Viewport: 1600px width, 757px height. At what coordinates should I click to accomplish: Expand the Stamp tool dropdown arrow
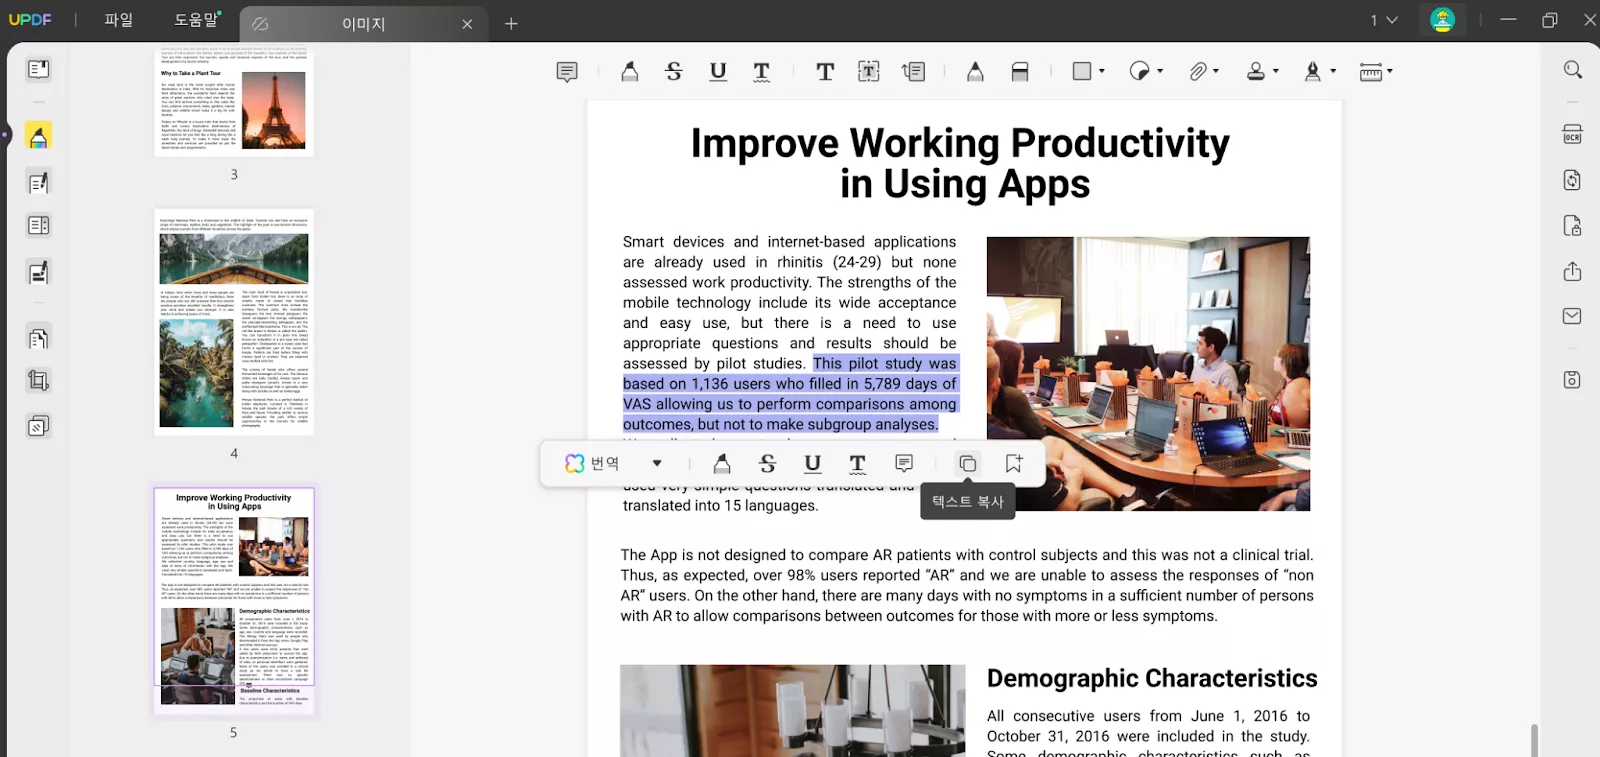[1276, 71]
